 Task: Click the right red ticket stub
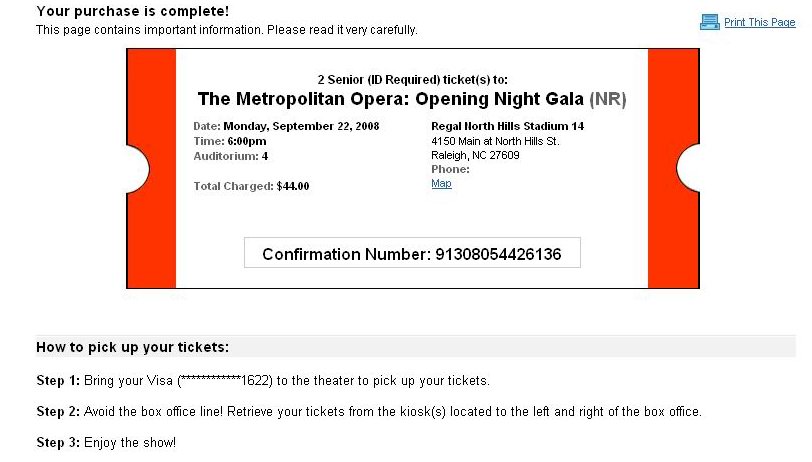coord(674,168)
